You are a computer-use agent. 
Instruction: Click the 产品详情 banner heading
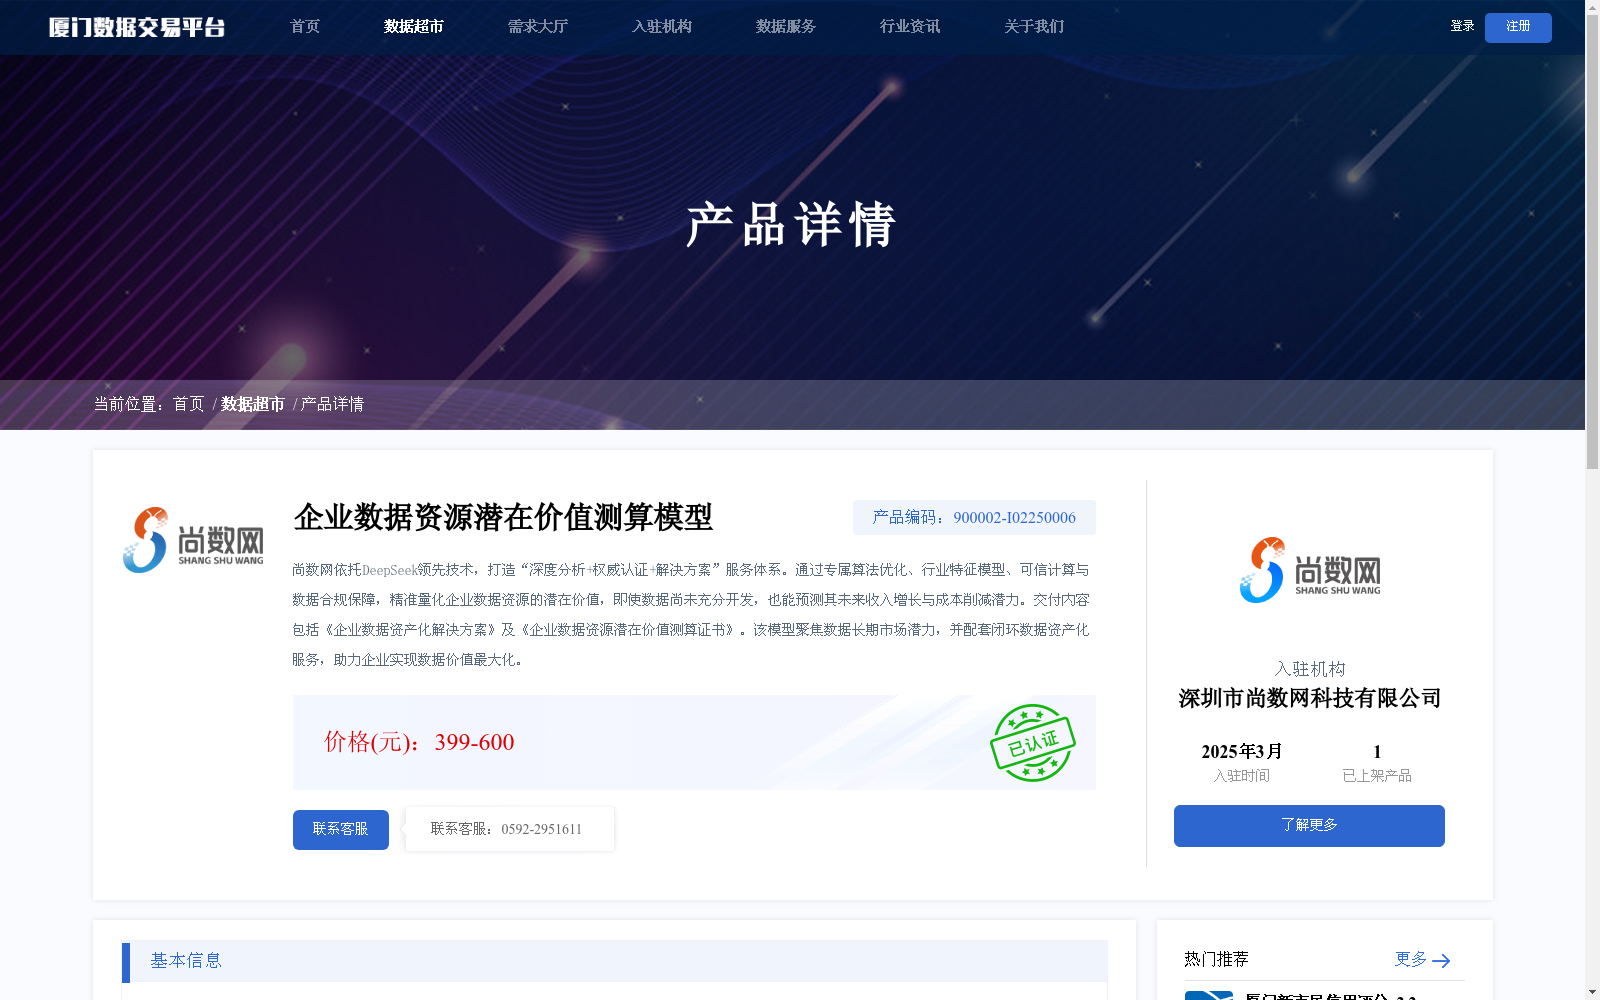[x=790, y=224]
